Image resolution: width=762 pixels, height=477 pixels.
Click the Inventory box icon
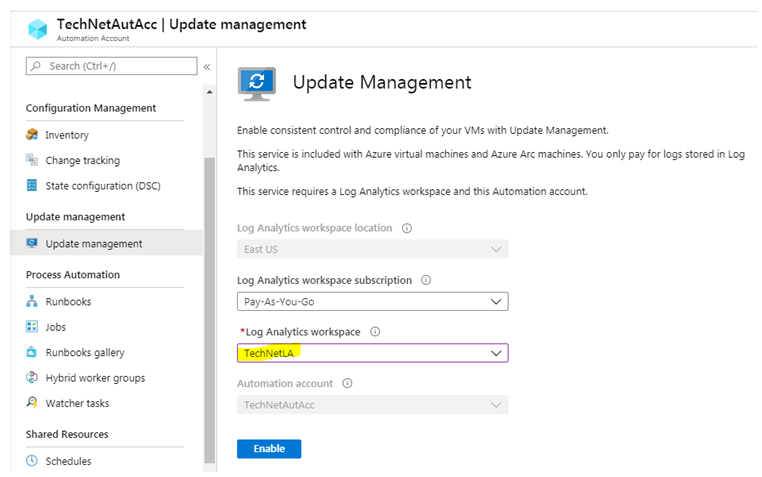pyautogui.click(x=32, y=135)
